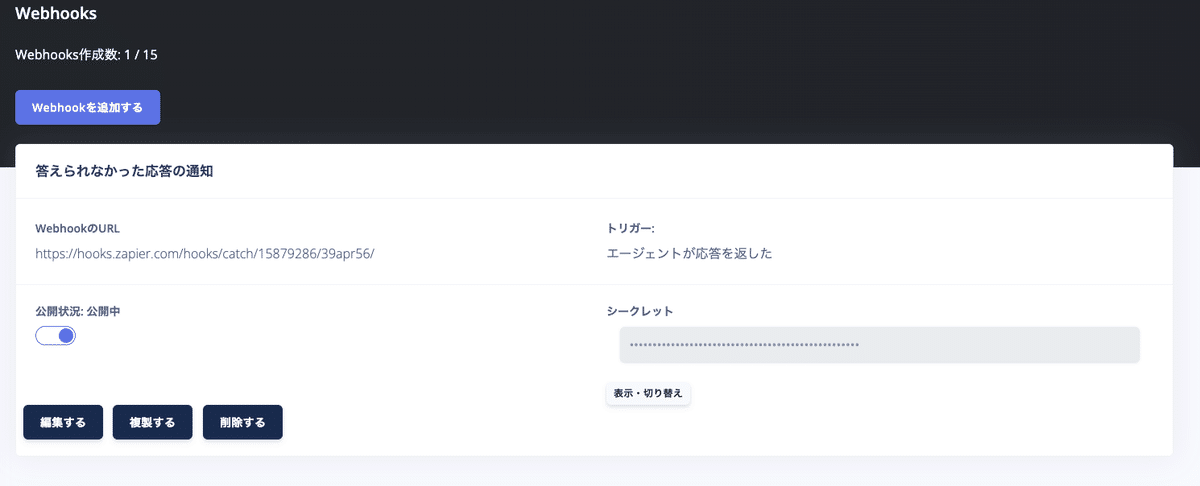Toggle the 公開状況 publish switch off
This screenshot has width=1200, height=486.
56,336
